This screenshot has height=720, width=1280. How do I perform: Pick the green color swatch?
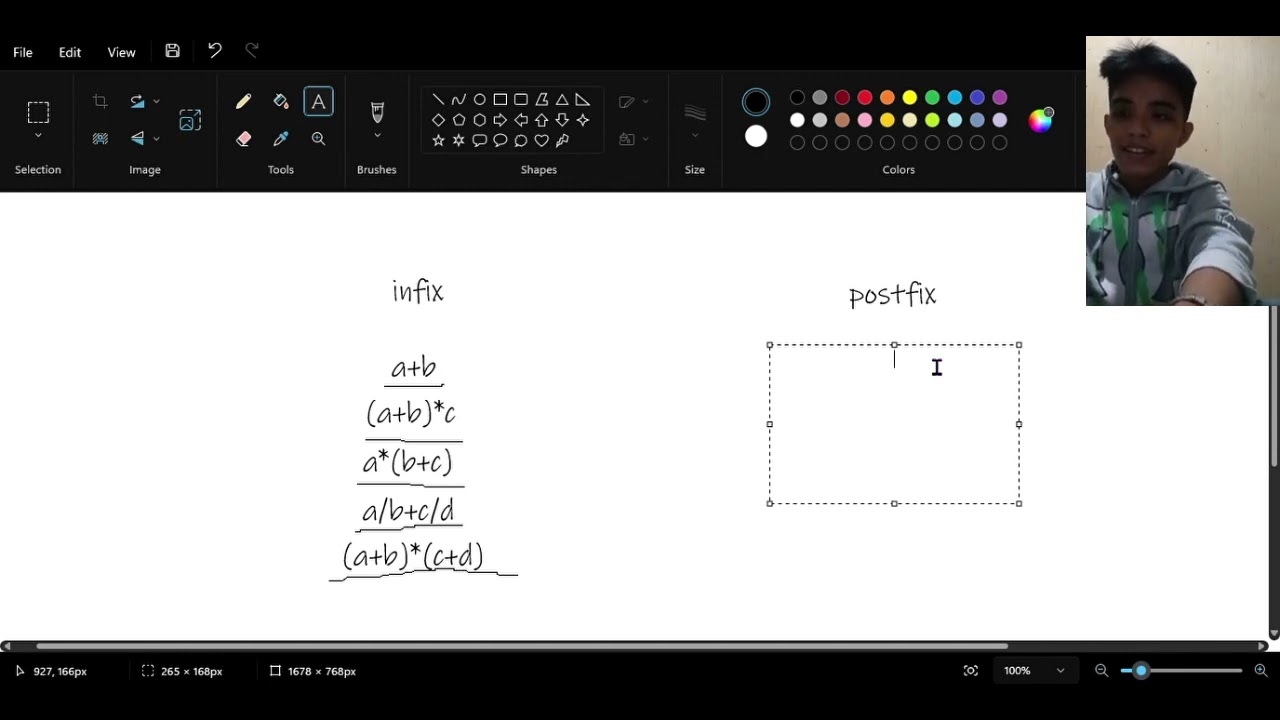(x=932, y=98)
